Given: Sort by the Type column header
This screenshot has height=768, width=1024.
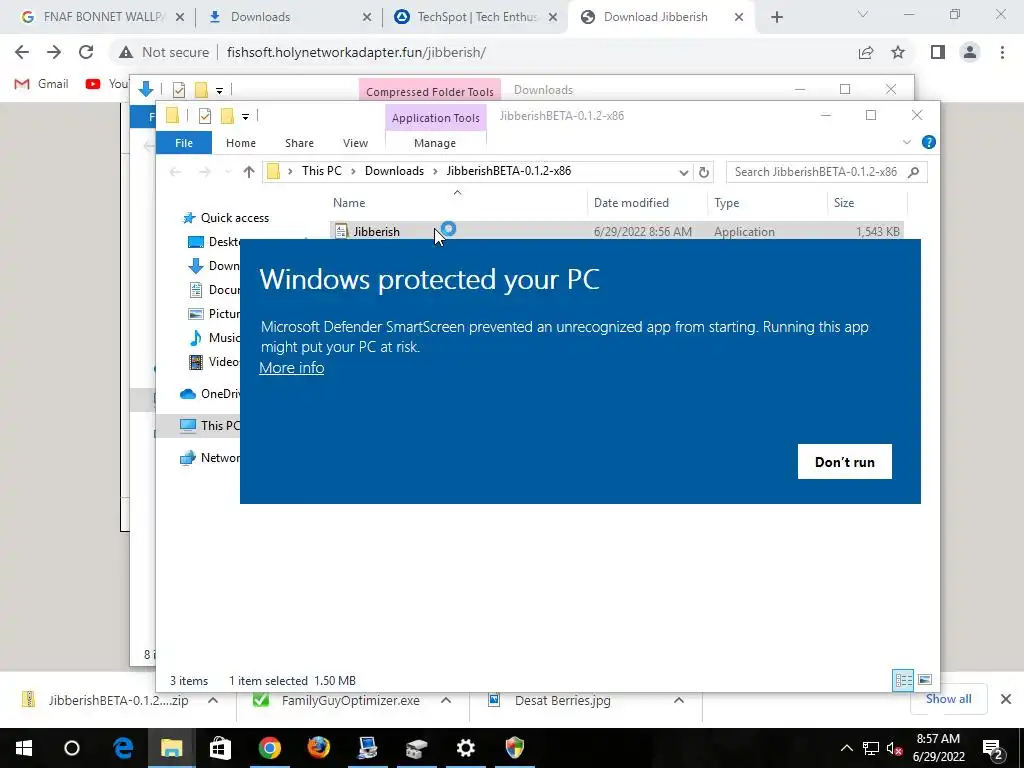Looking at the screenshot, I should (x=726, y=202).
